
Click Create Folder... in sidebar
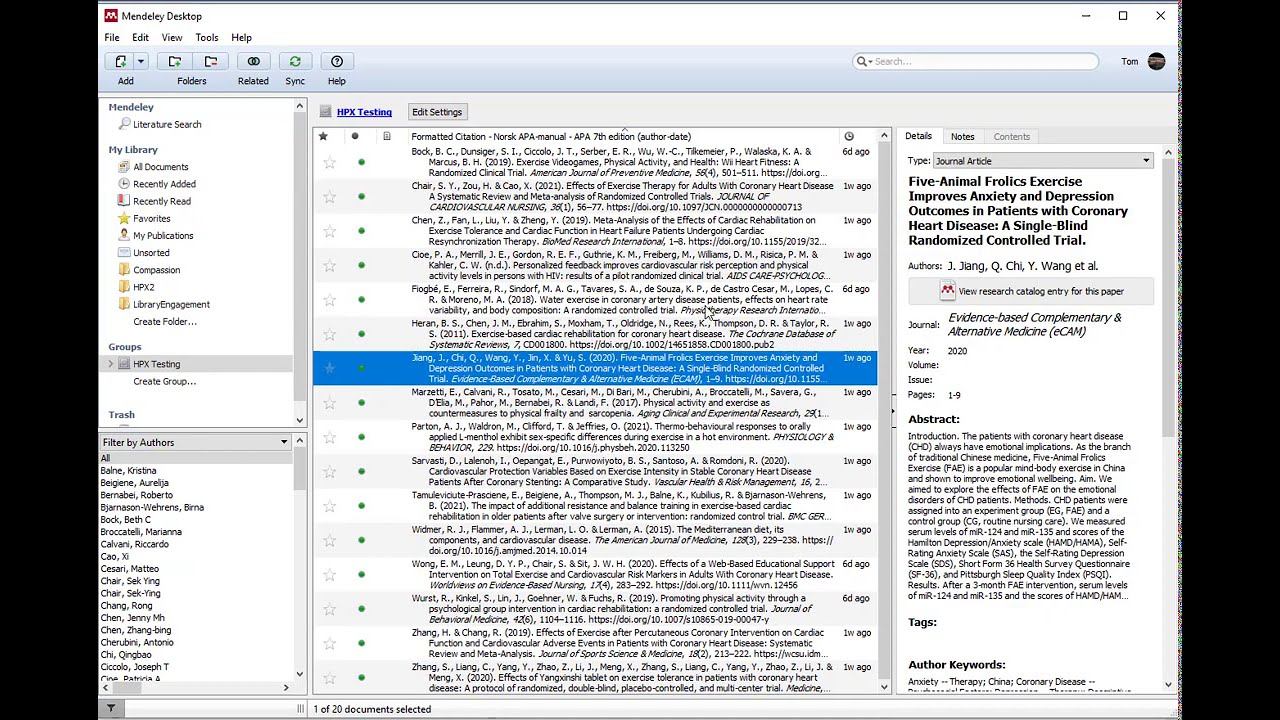[x=165, y=322]
